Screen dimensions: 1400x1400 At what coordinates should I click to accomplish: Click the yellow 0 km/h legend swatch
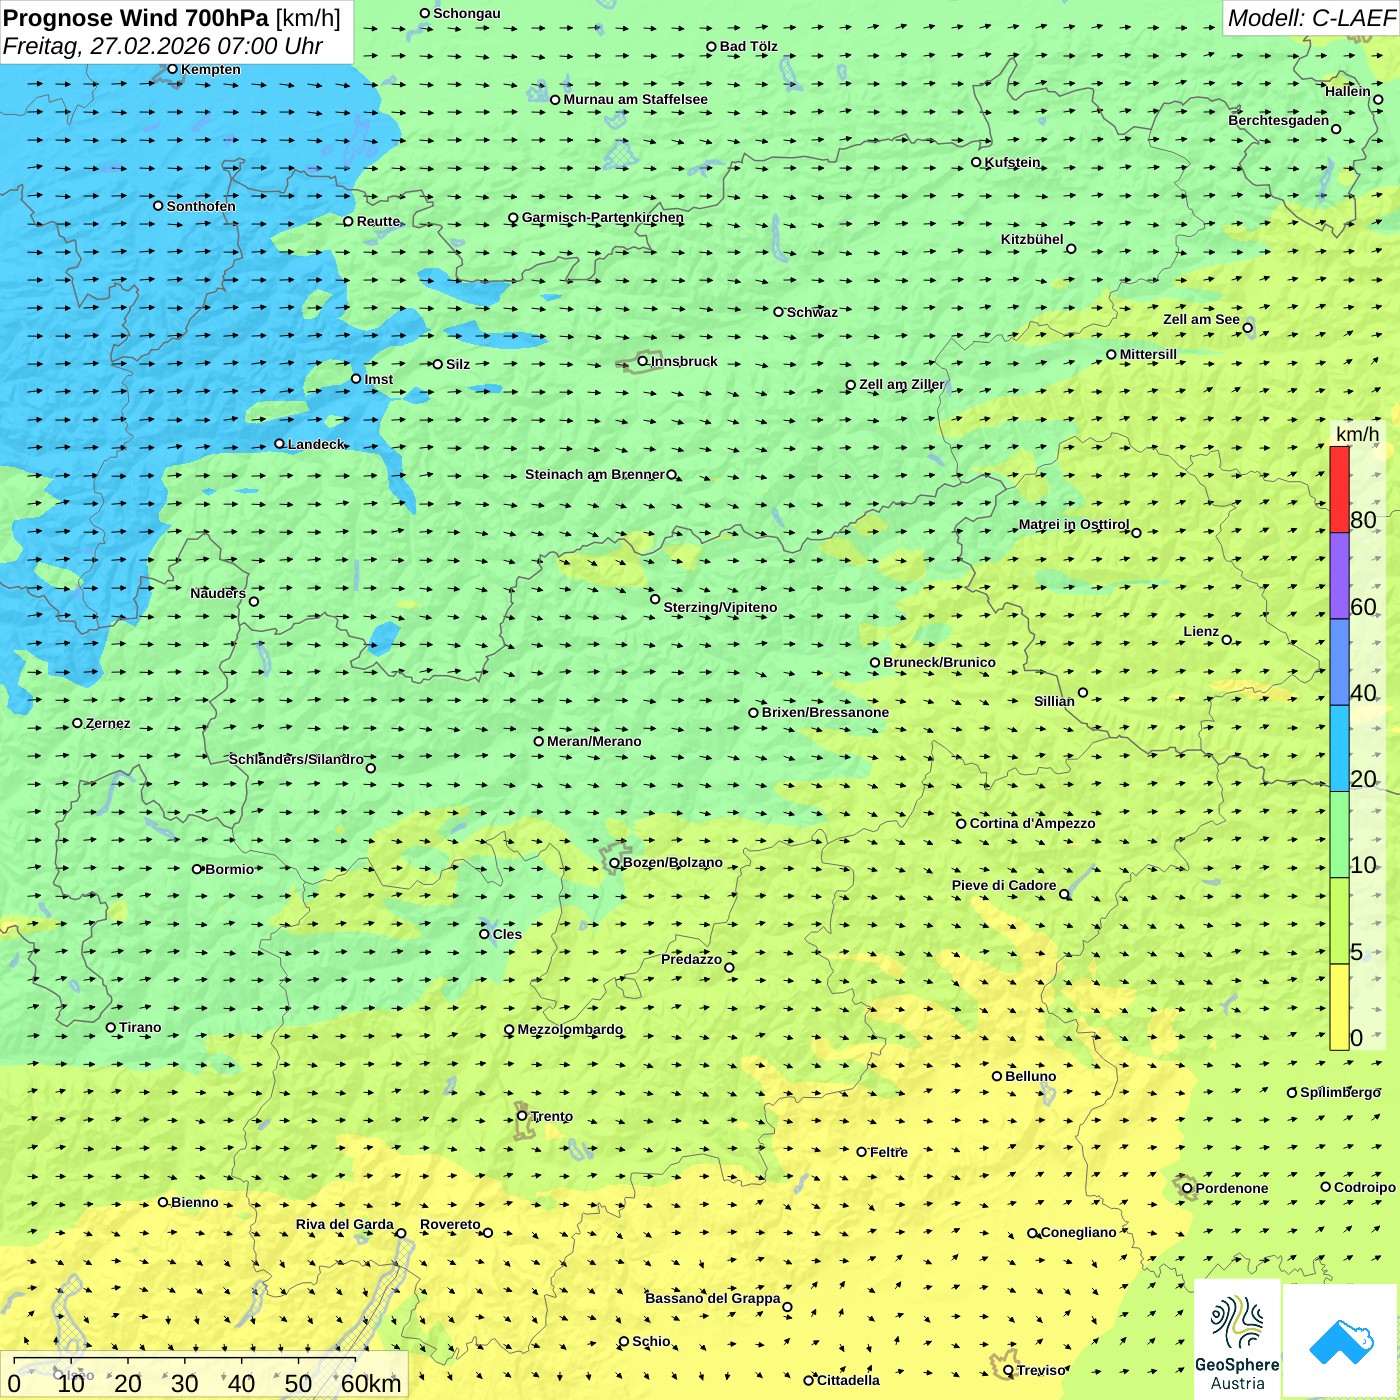tap(1339, 1007)
